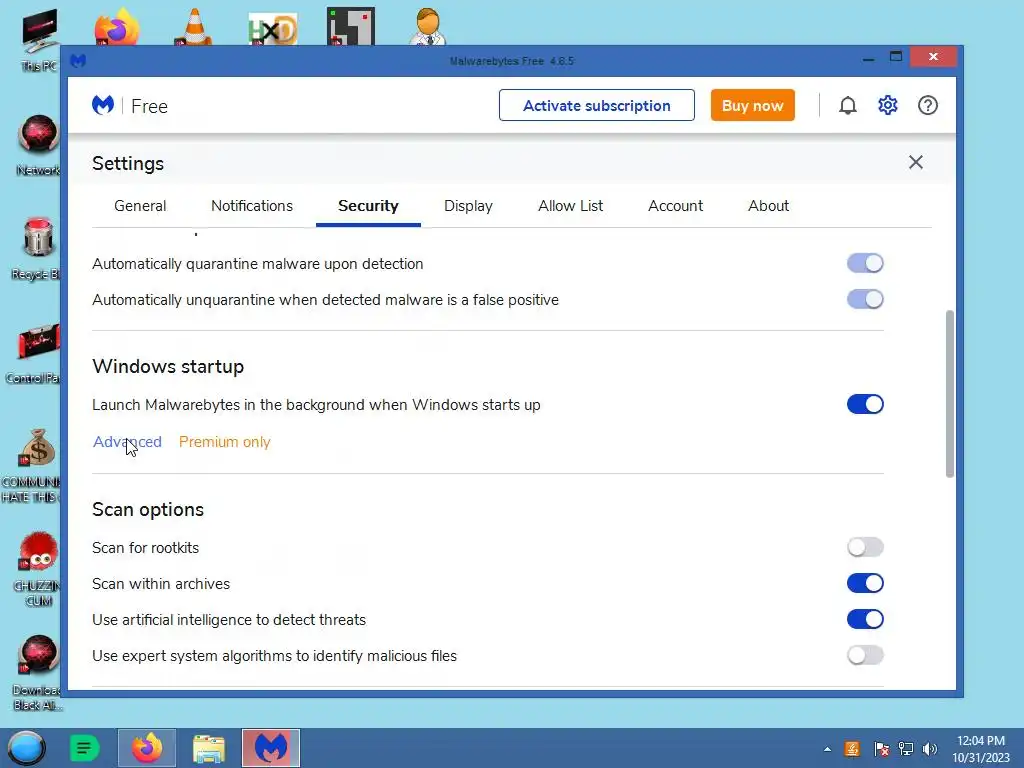The width and height of the screenshot is (1024, 768).
Task: Enable Scan for rootkits
Action: click(865, 547)
